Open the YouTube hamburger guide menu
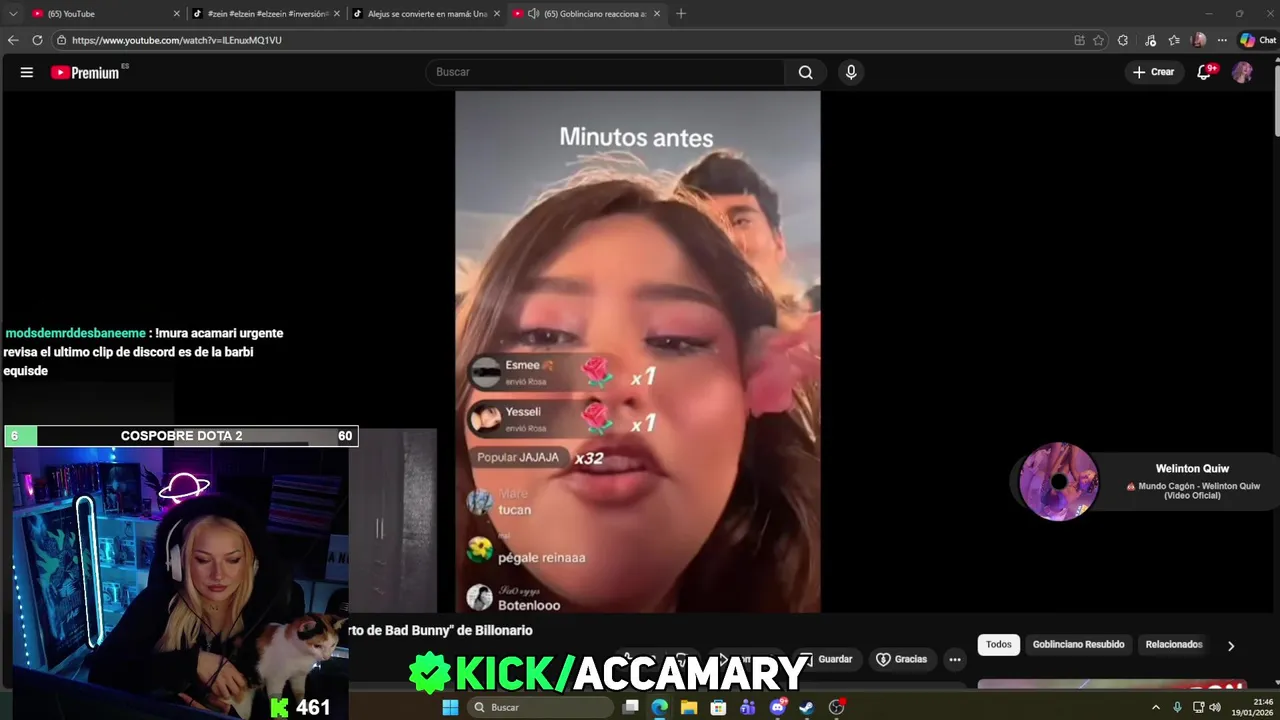1280x720 pixels. [x=27, y=72]
